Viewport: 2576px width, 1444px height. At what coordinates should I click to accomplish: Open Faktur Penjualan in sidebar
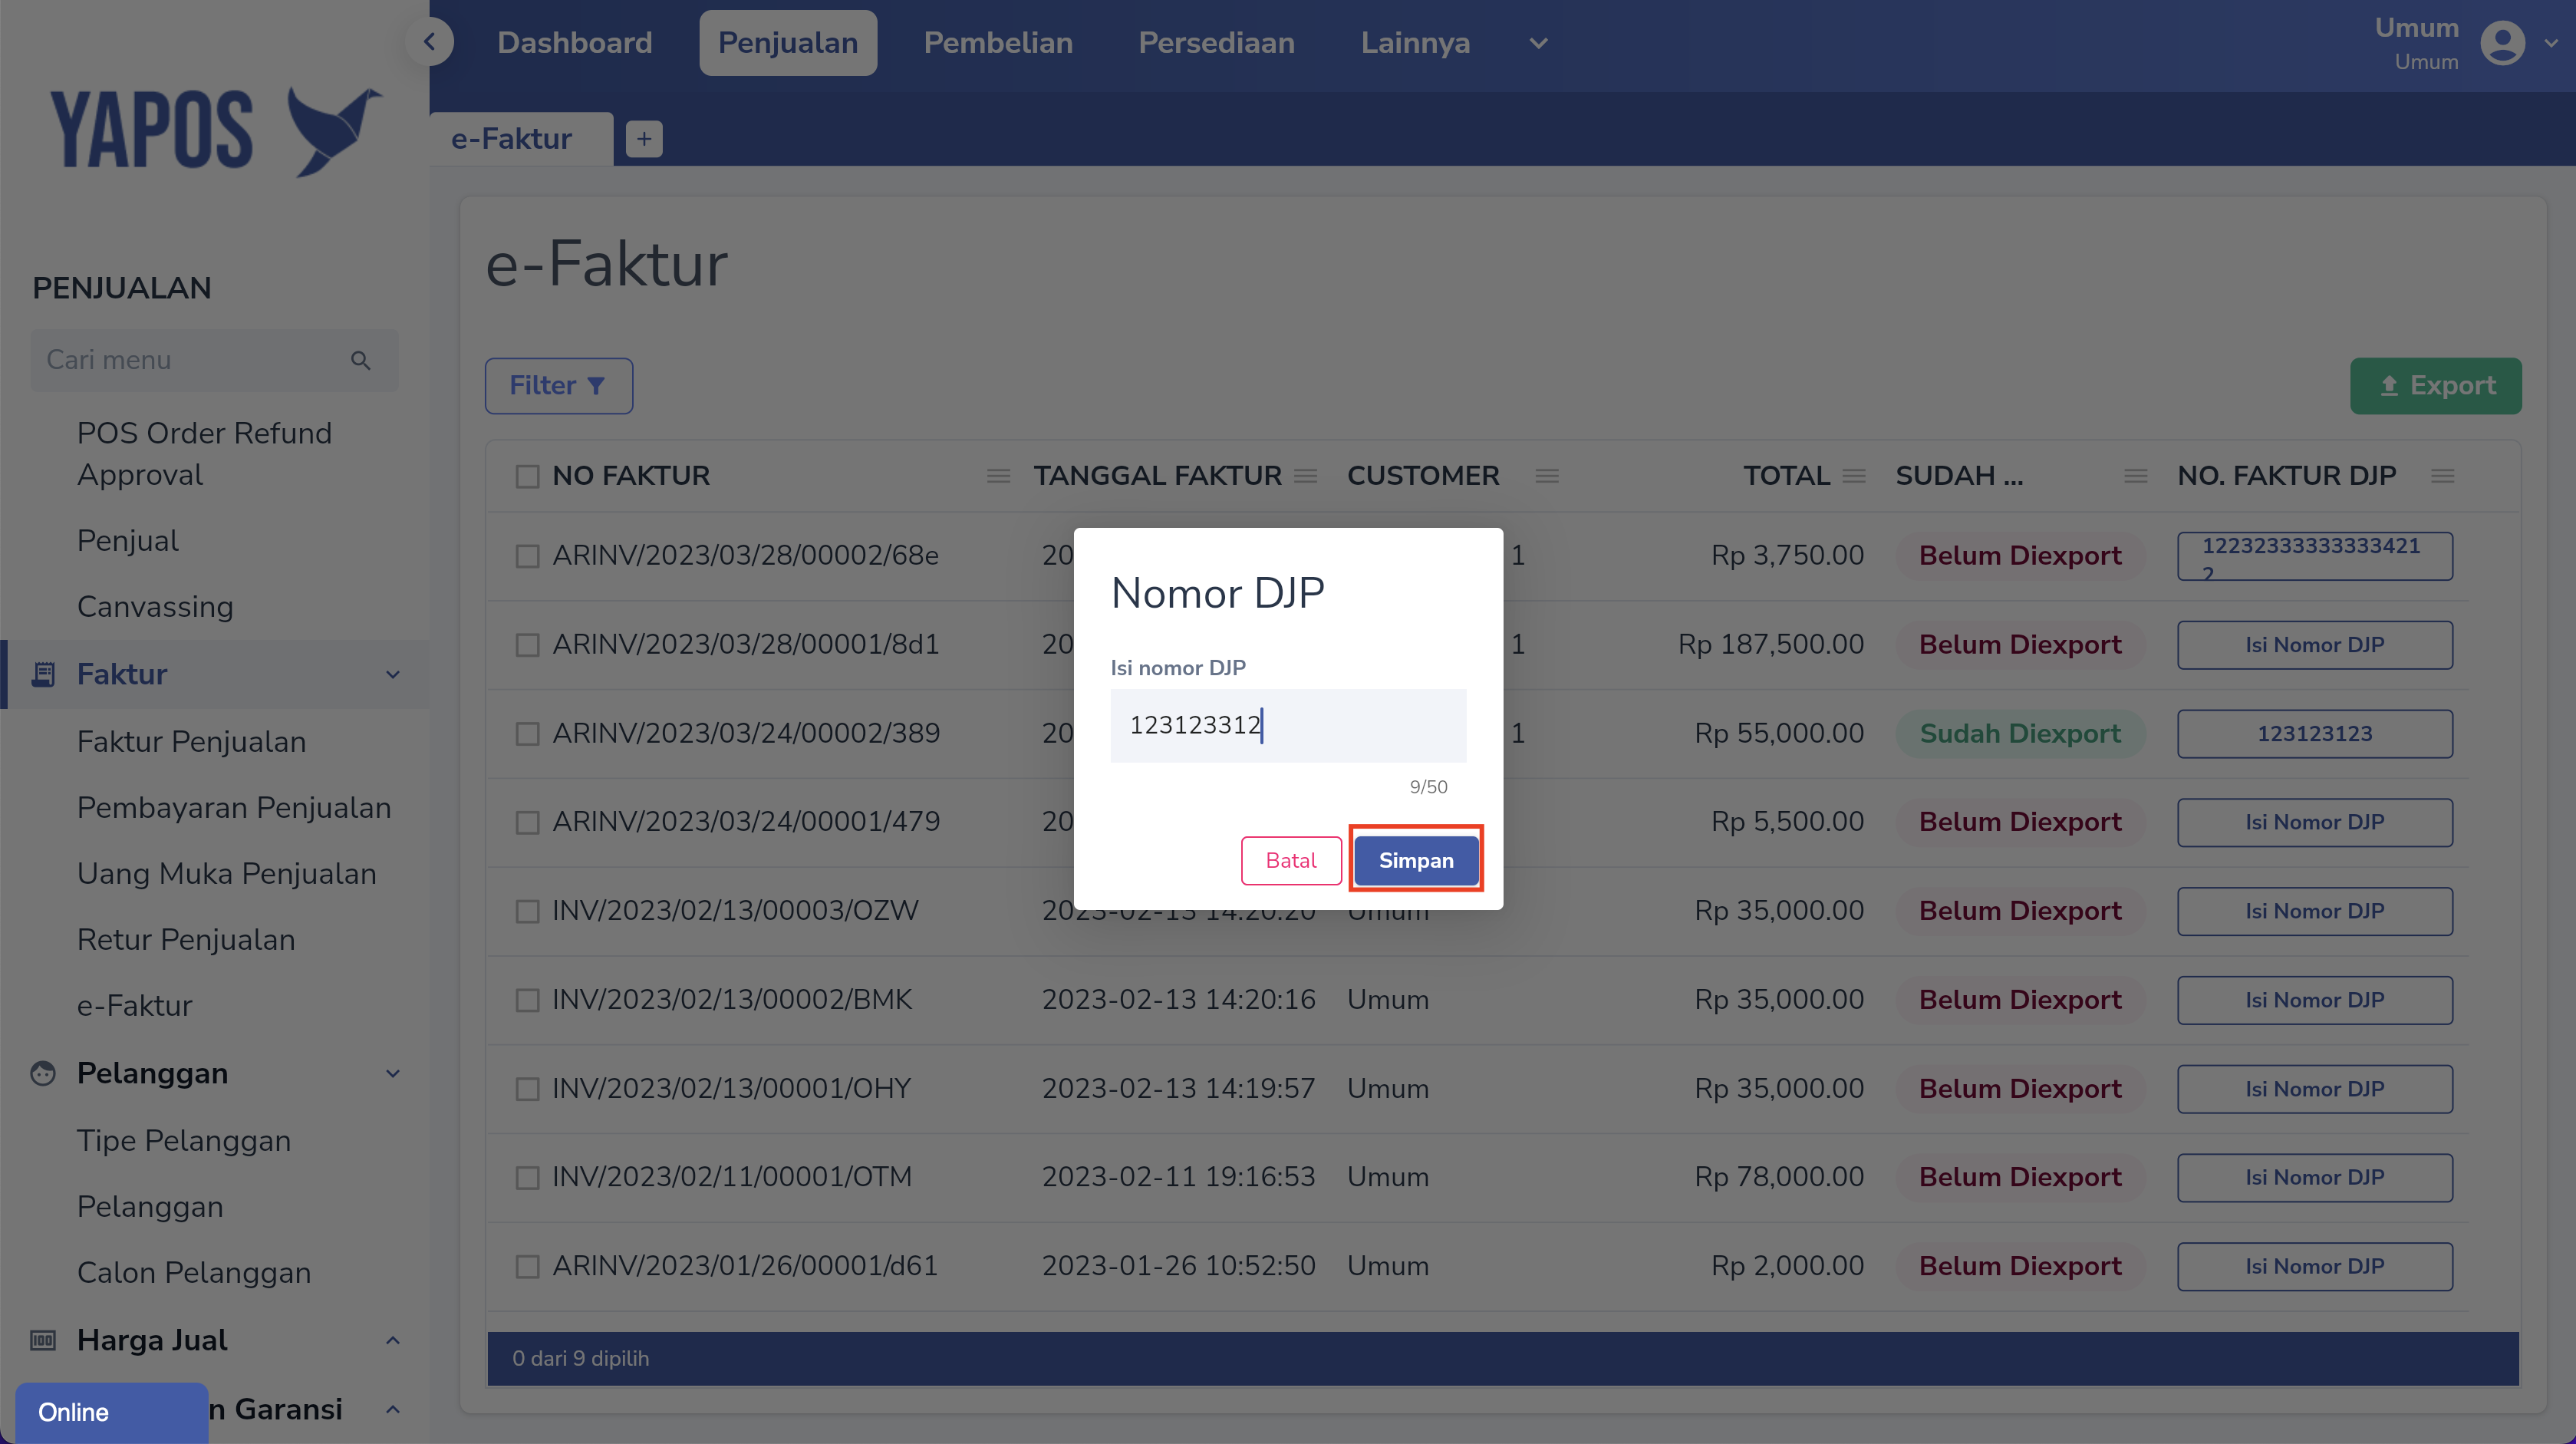(x=191, y=742)
